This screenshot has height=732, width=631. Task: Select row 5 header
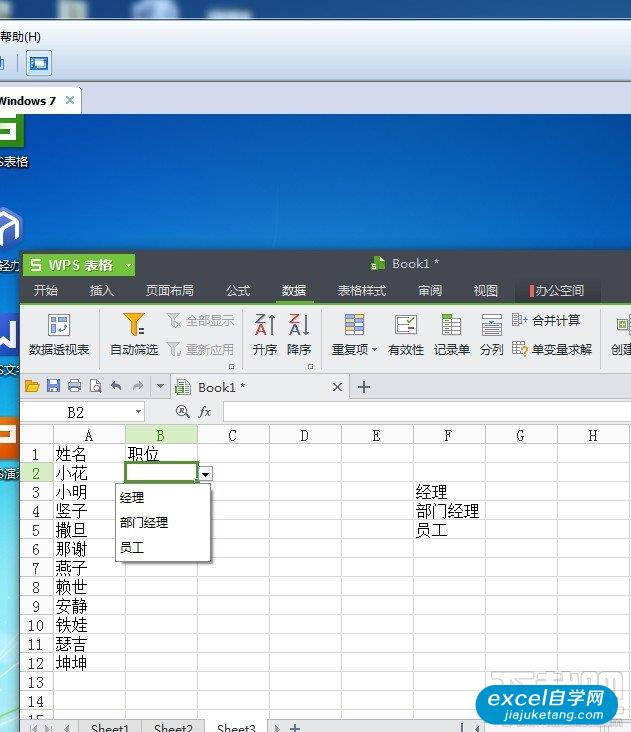36,530
